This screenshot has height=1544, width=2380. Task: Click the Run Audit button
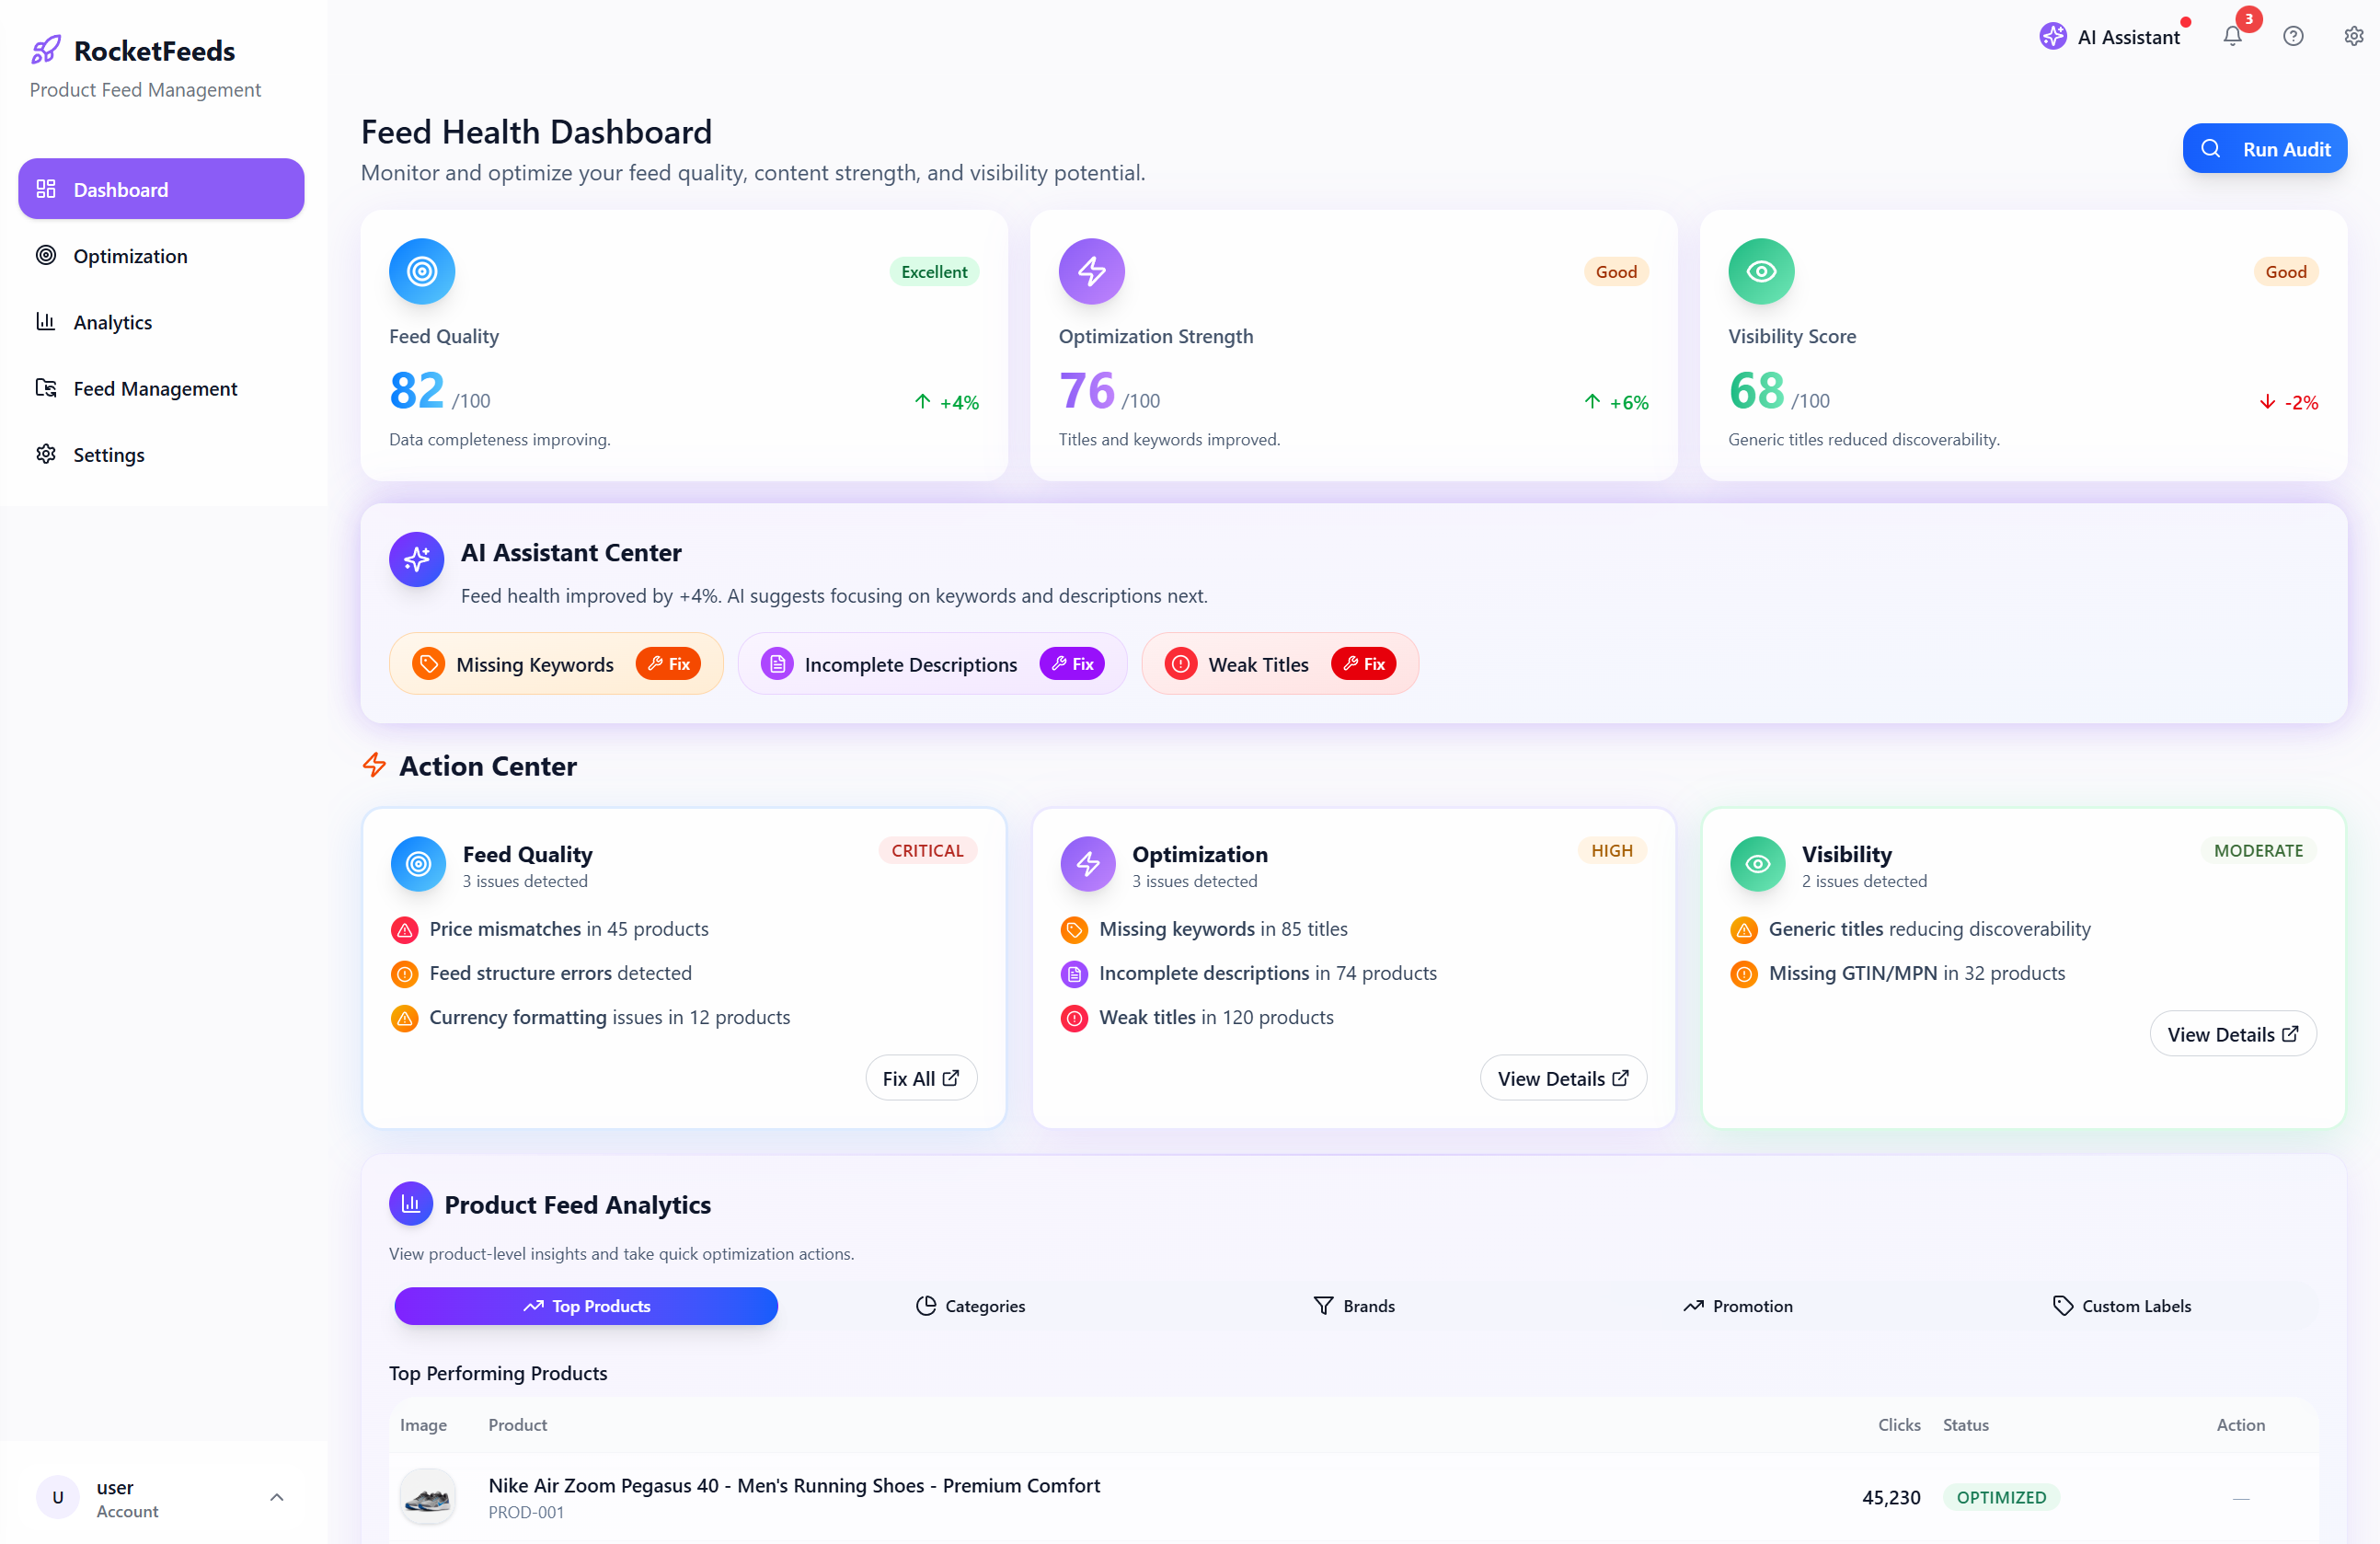2265,148
